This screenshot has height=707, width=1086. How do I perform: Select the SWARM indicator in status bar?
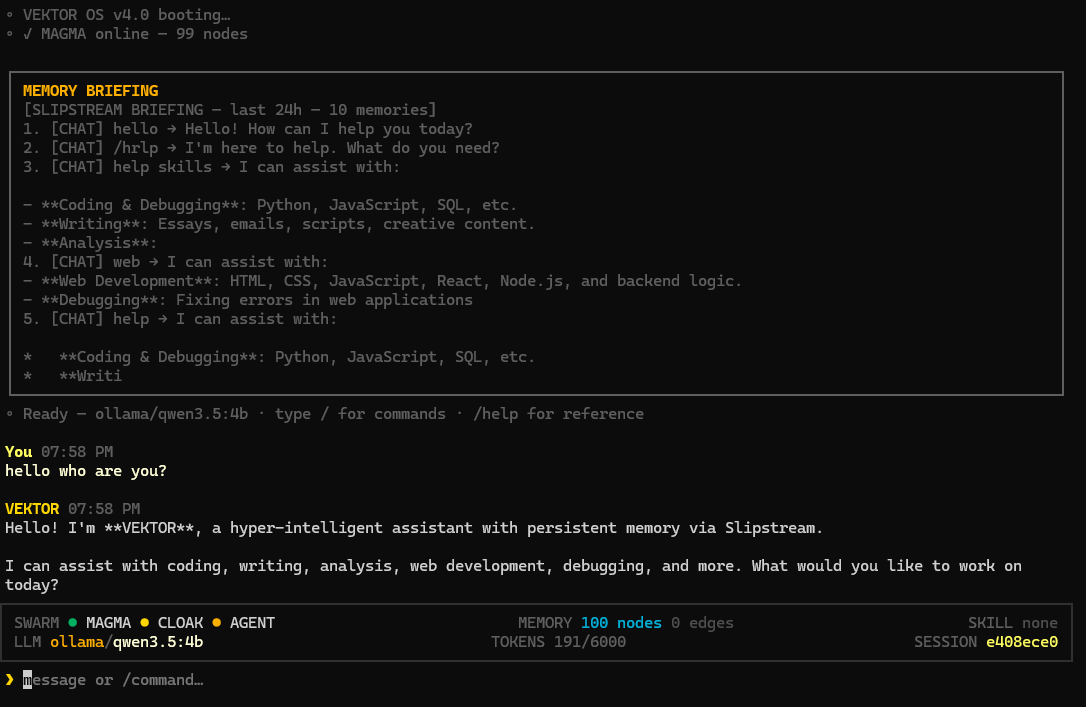[x=36, y=622]
